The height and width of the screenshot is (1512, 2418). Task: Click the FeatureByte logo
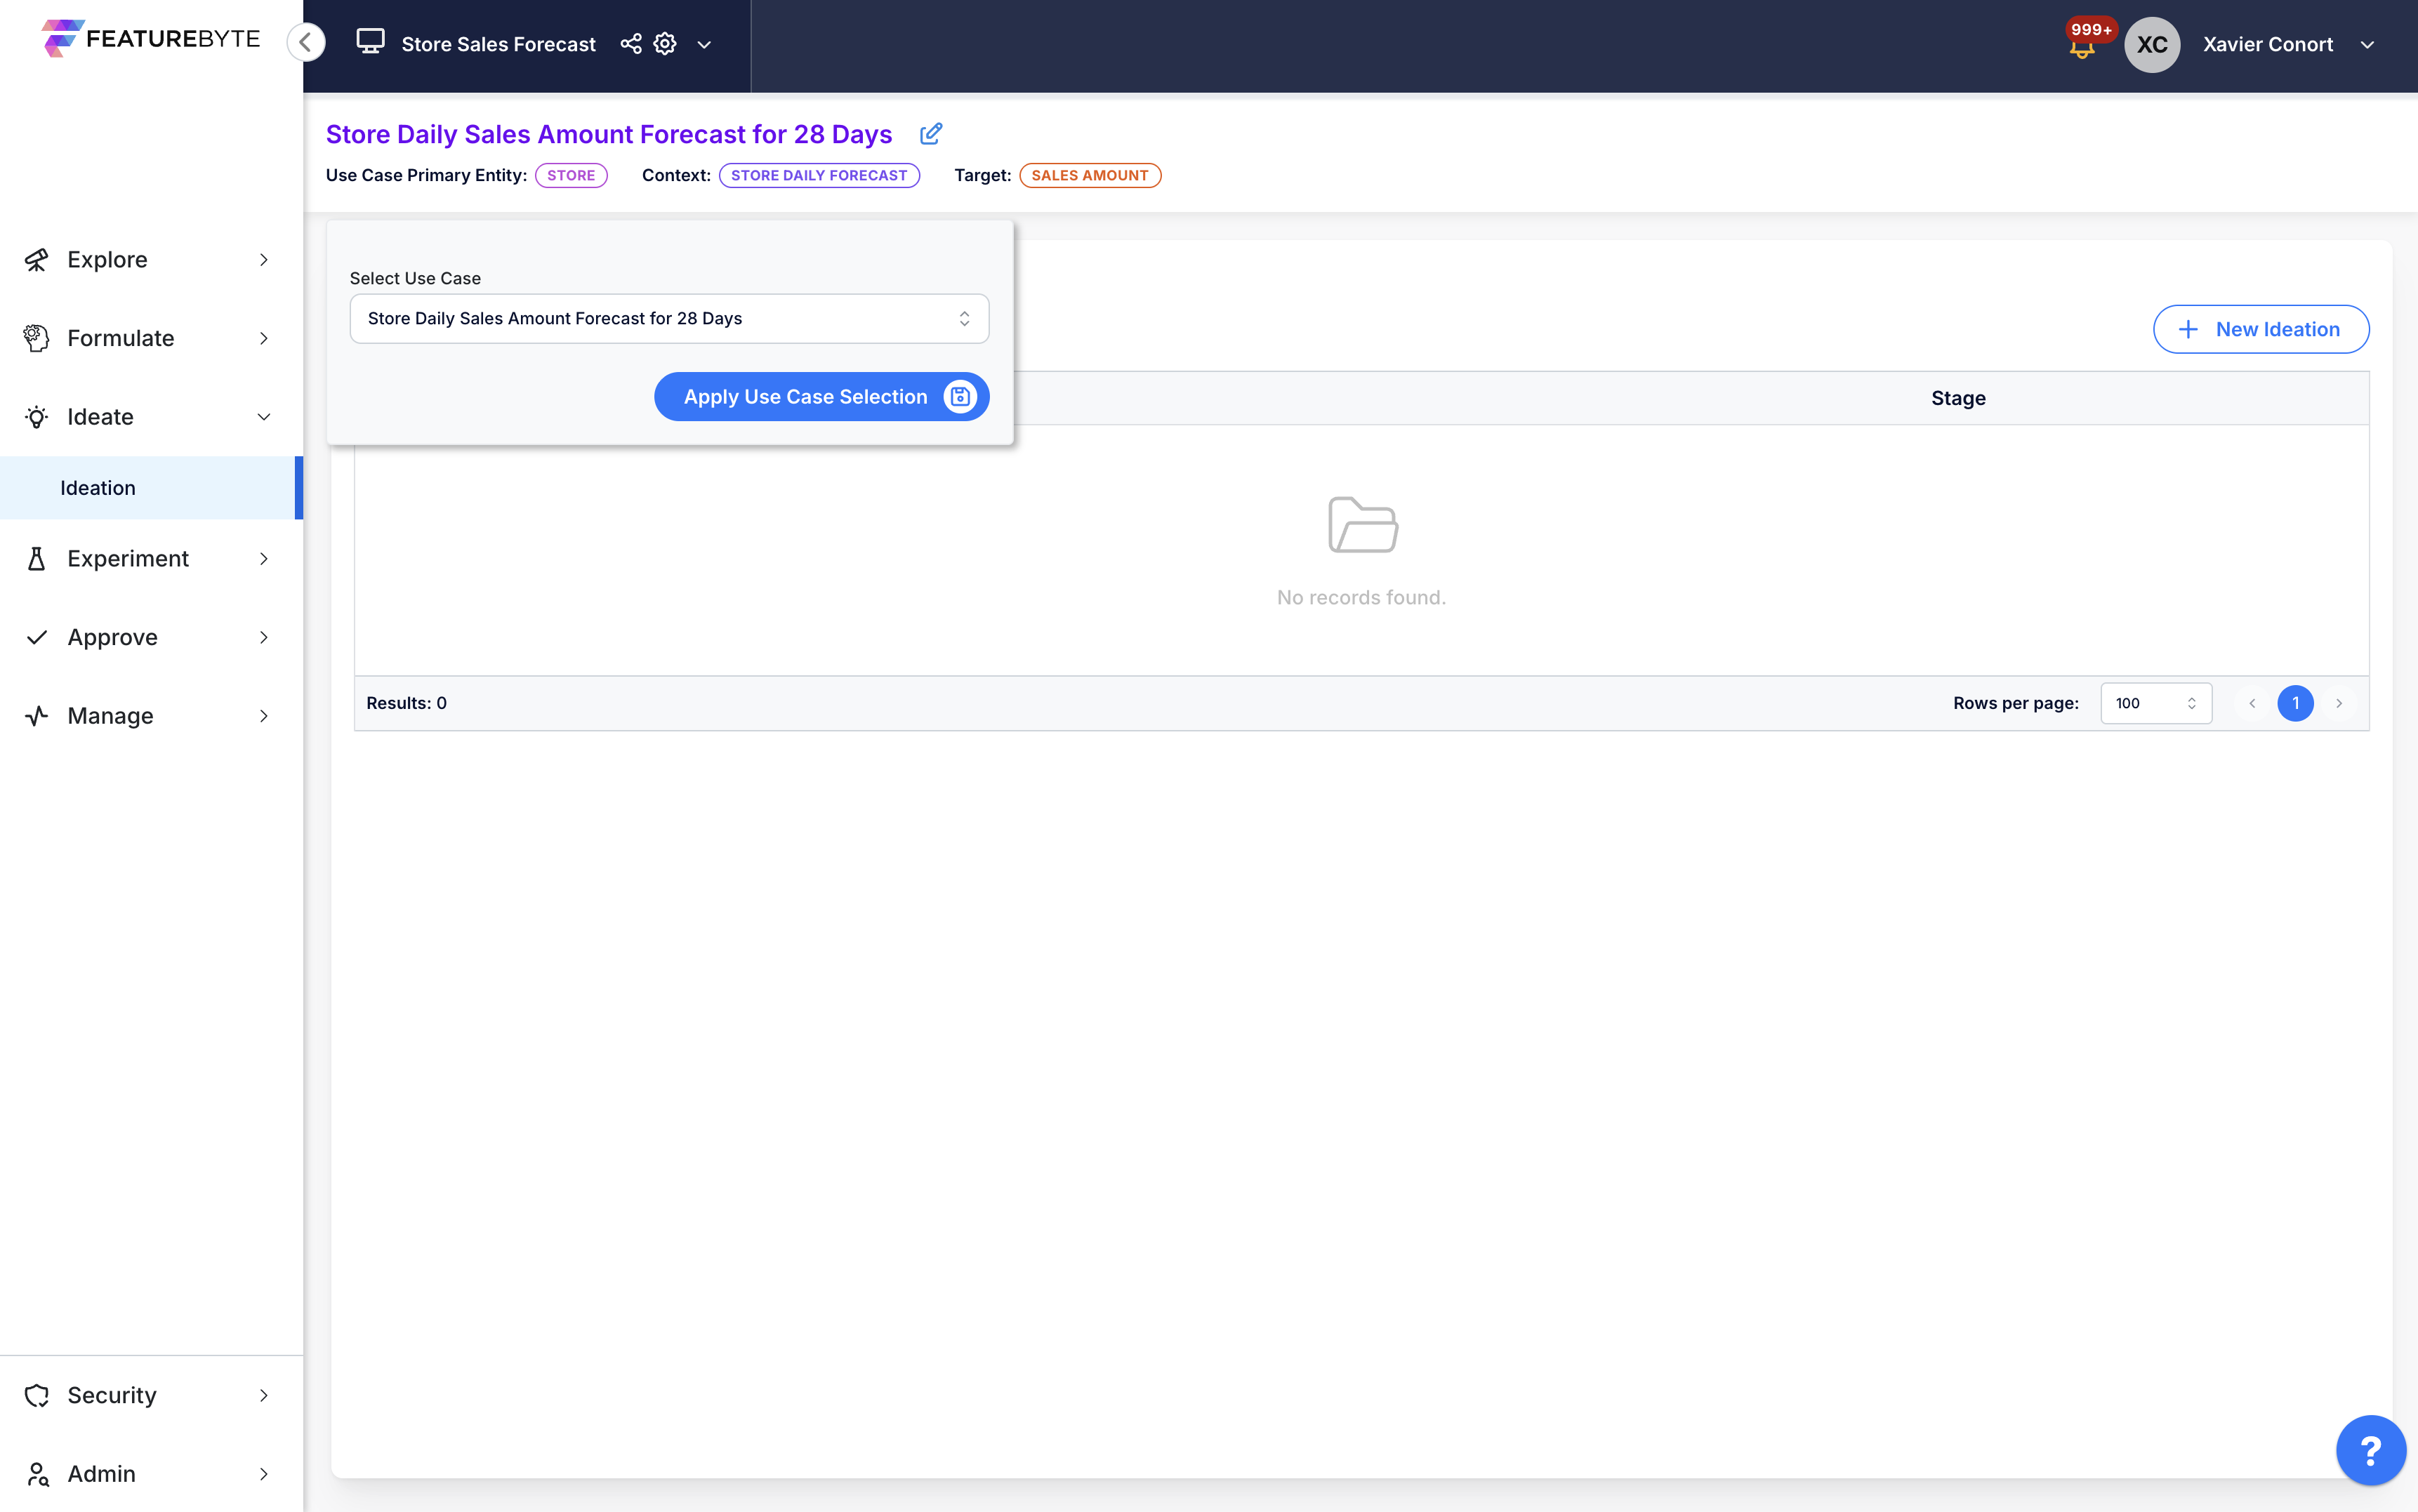(151, 38)
